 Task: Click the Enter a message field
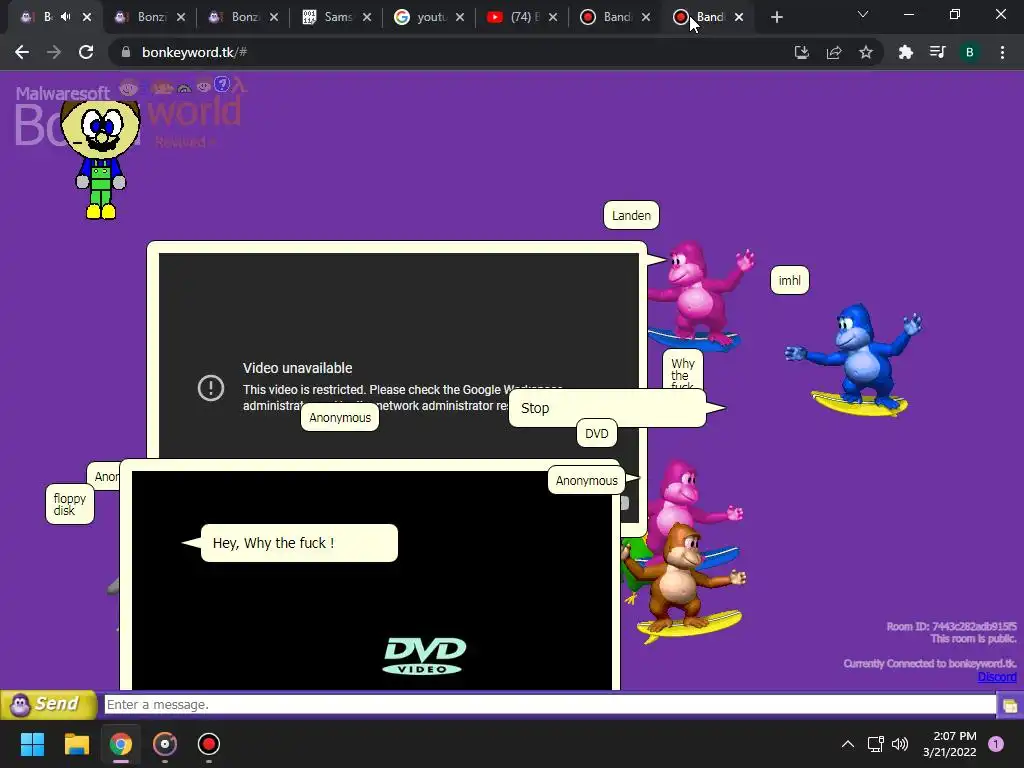[x=550, y=705]
